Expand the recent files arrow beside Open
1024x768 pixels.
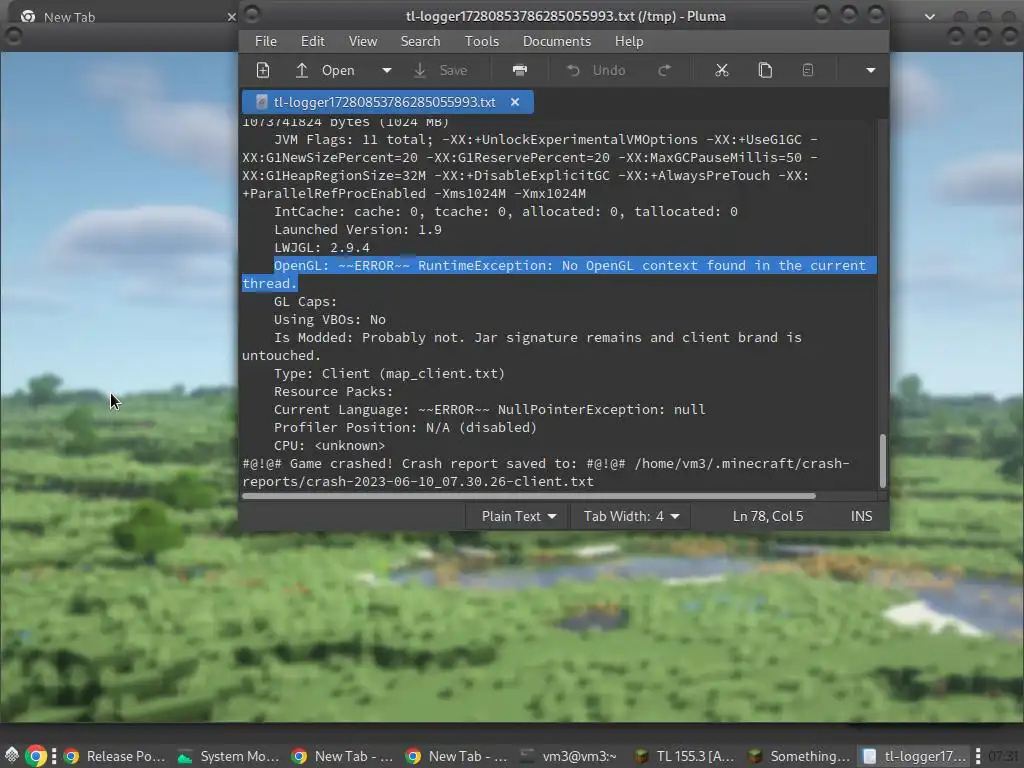pyautogui.click(x=387, y=71)
